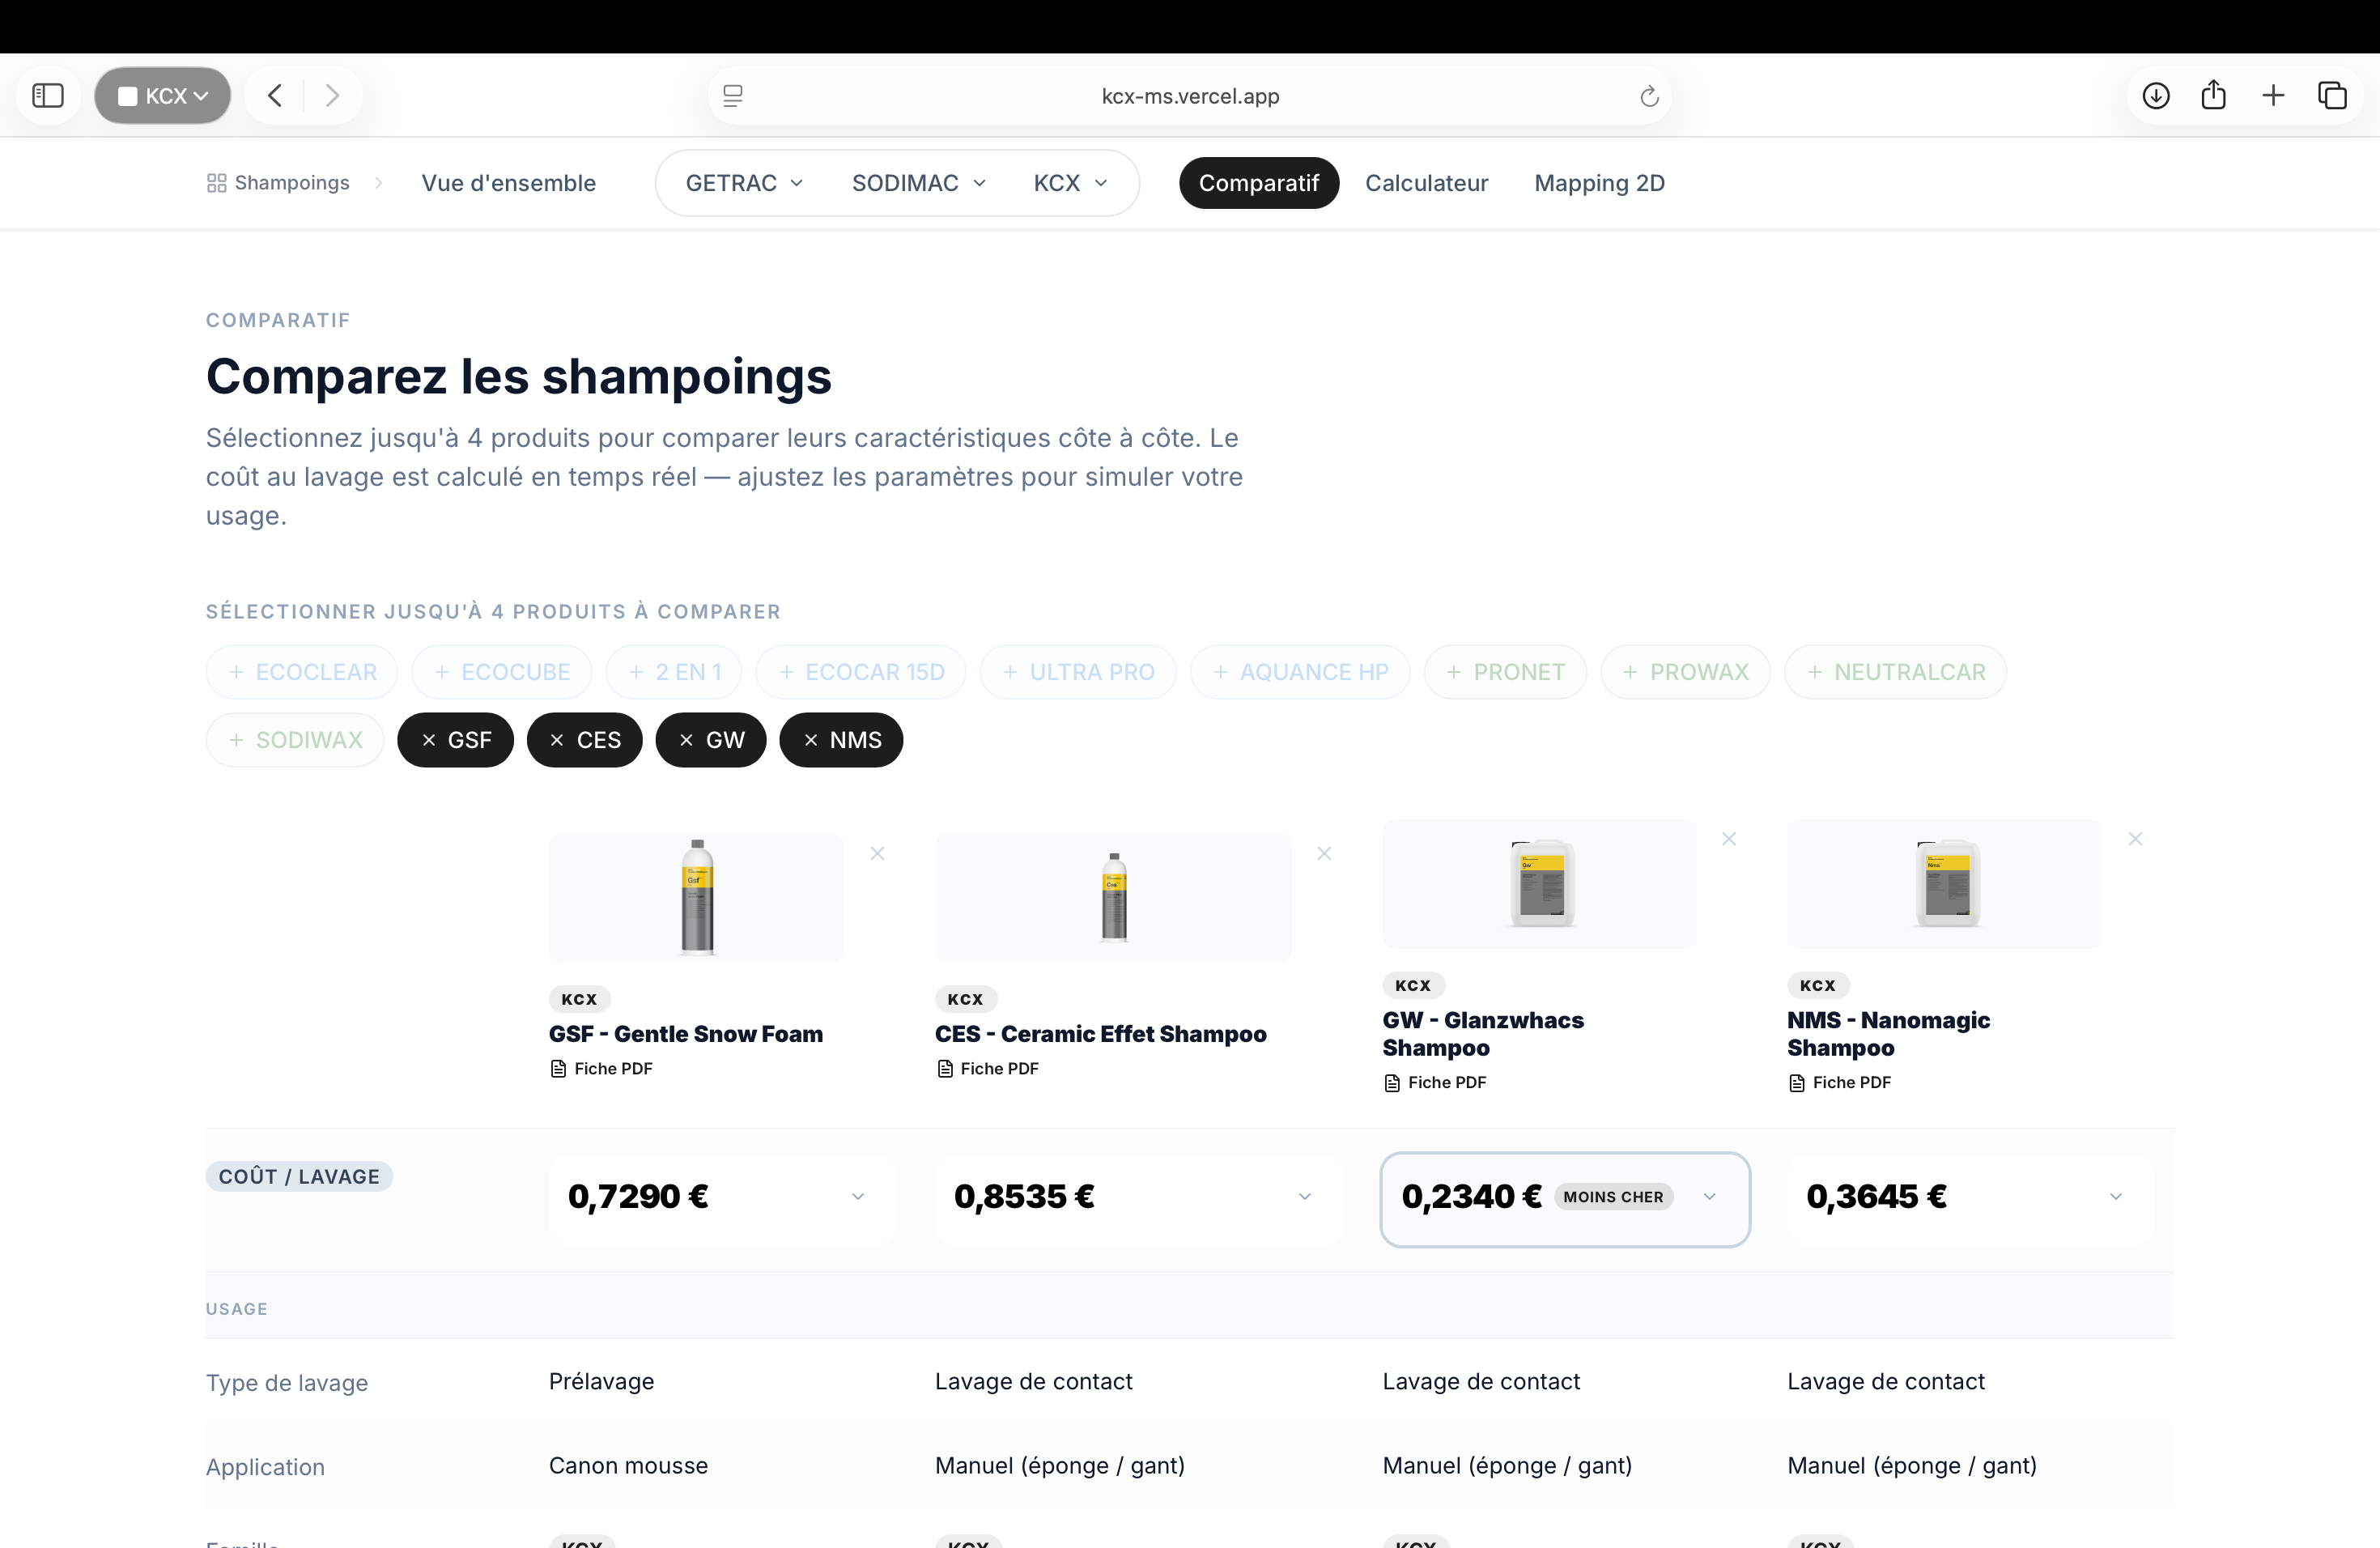Add AQUANCE HP to the comparison
Screen dimensions: 2380x1548
1300,672
